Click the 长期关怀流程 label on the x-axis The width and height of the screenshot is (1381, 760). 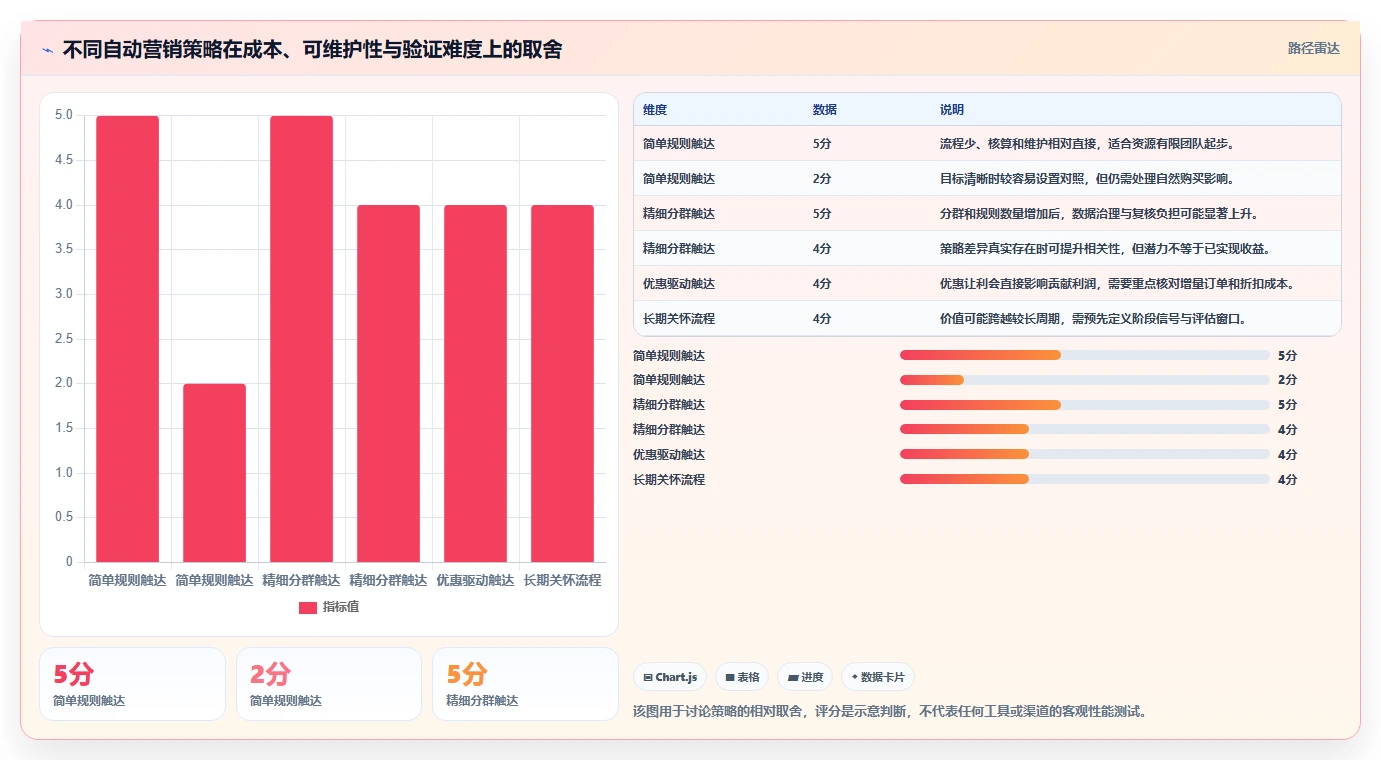click(562, 580)
